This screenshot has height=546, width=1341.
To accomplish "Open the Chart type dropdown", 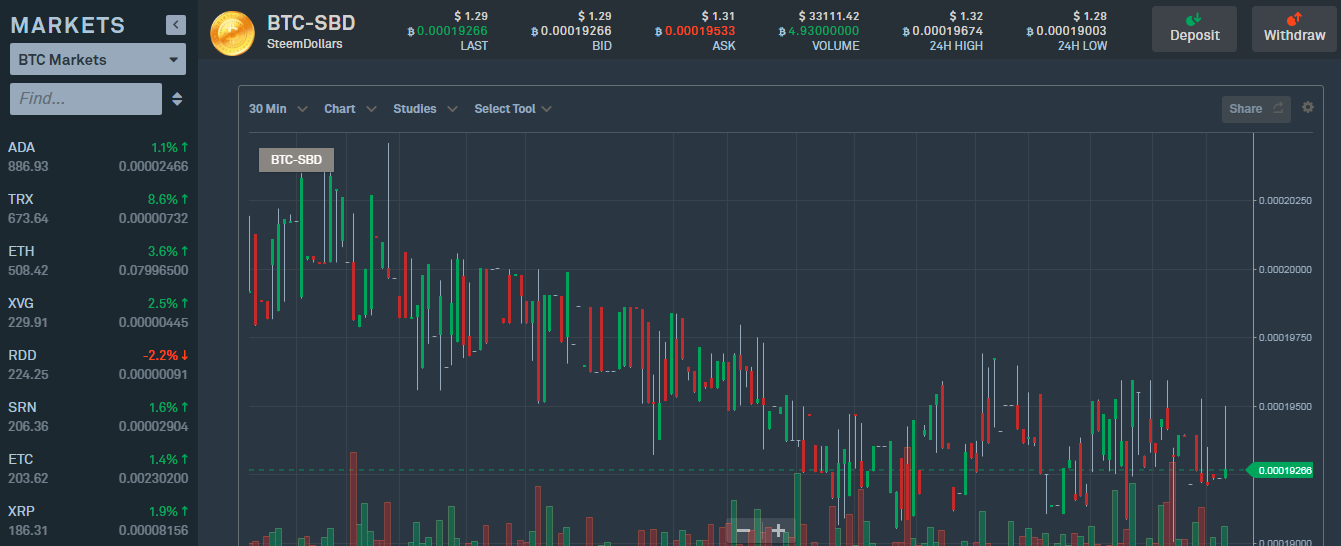I will pos(350,109).
